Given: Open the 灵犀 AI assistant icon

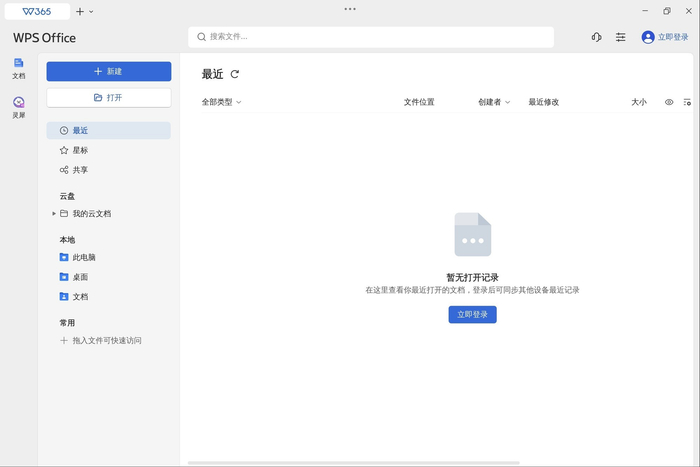Looking at the screenshot, I should [x=18, y=106].
